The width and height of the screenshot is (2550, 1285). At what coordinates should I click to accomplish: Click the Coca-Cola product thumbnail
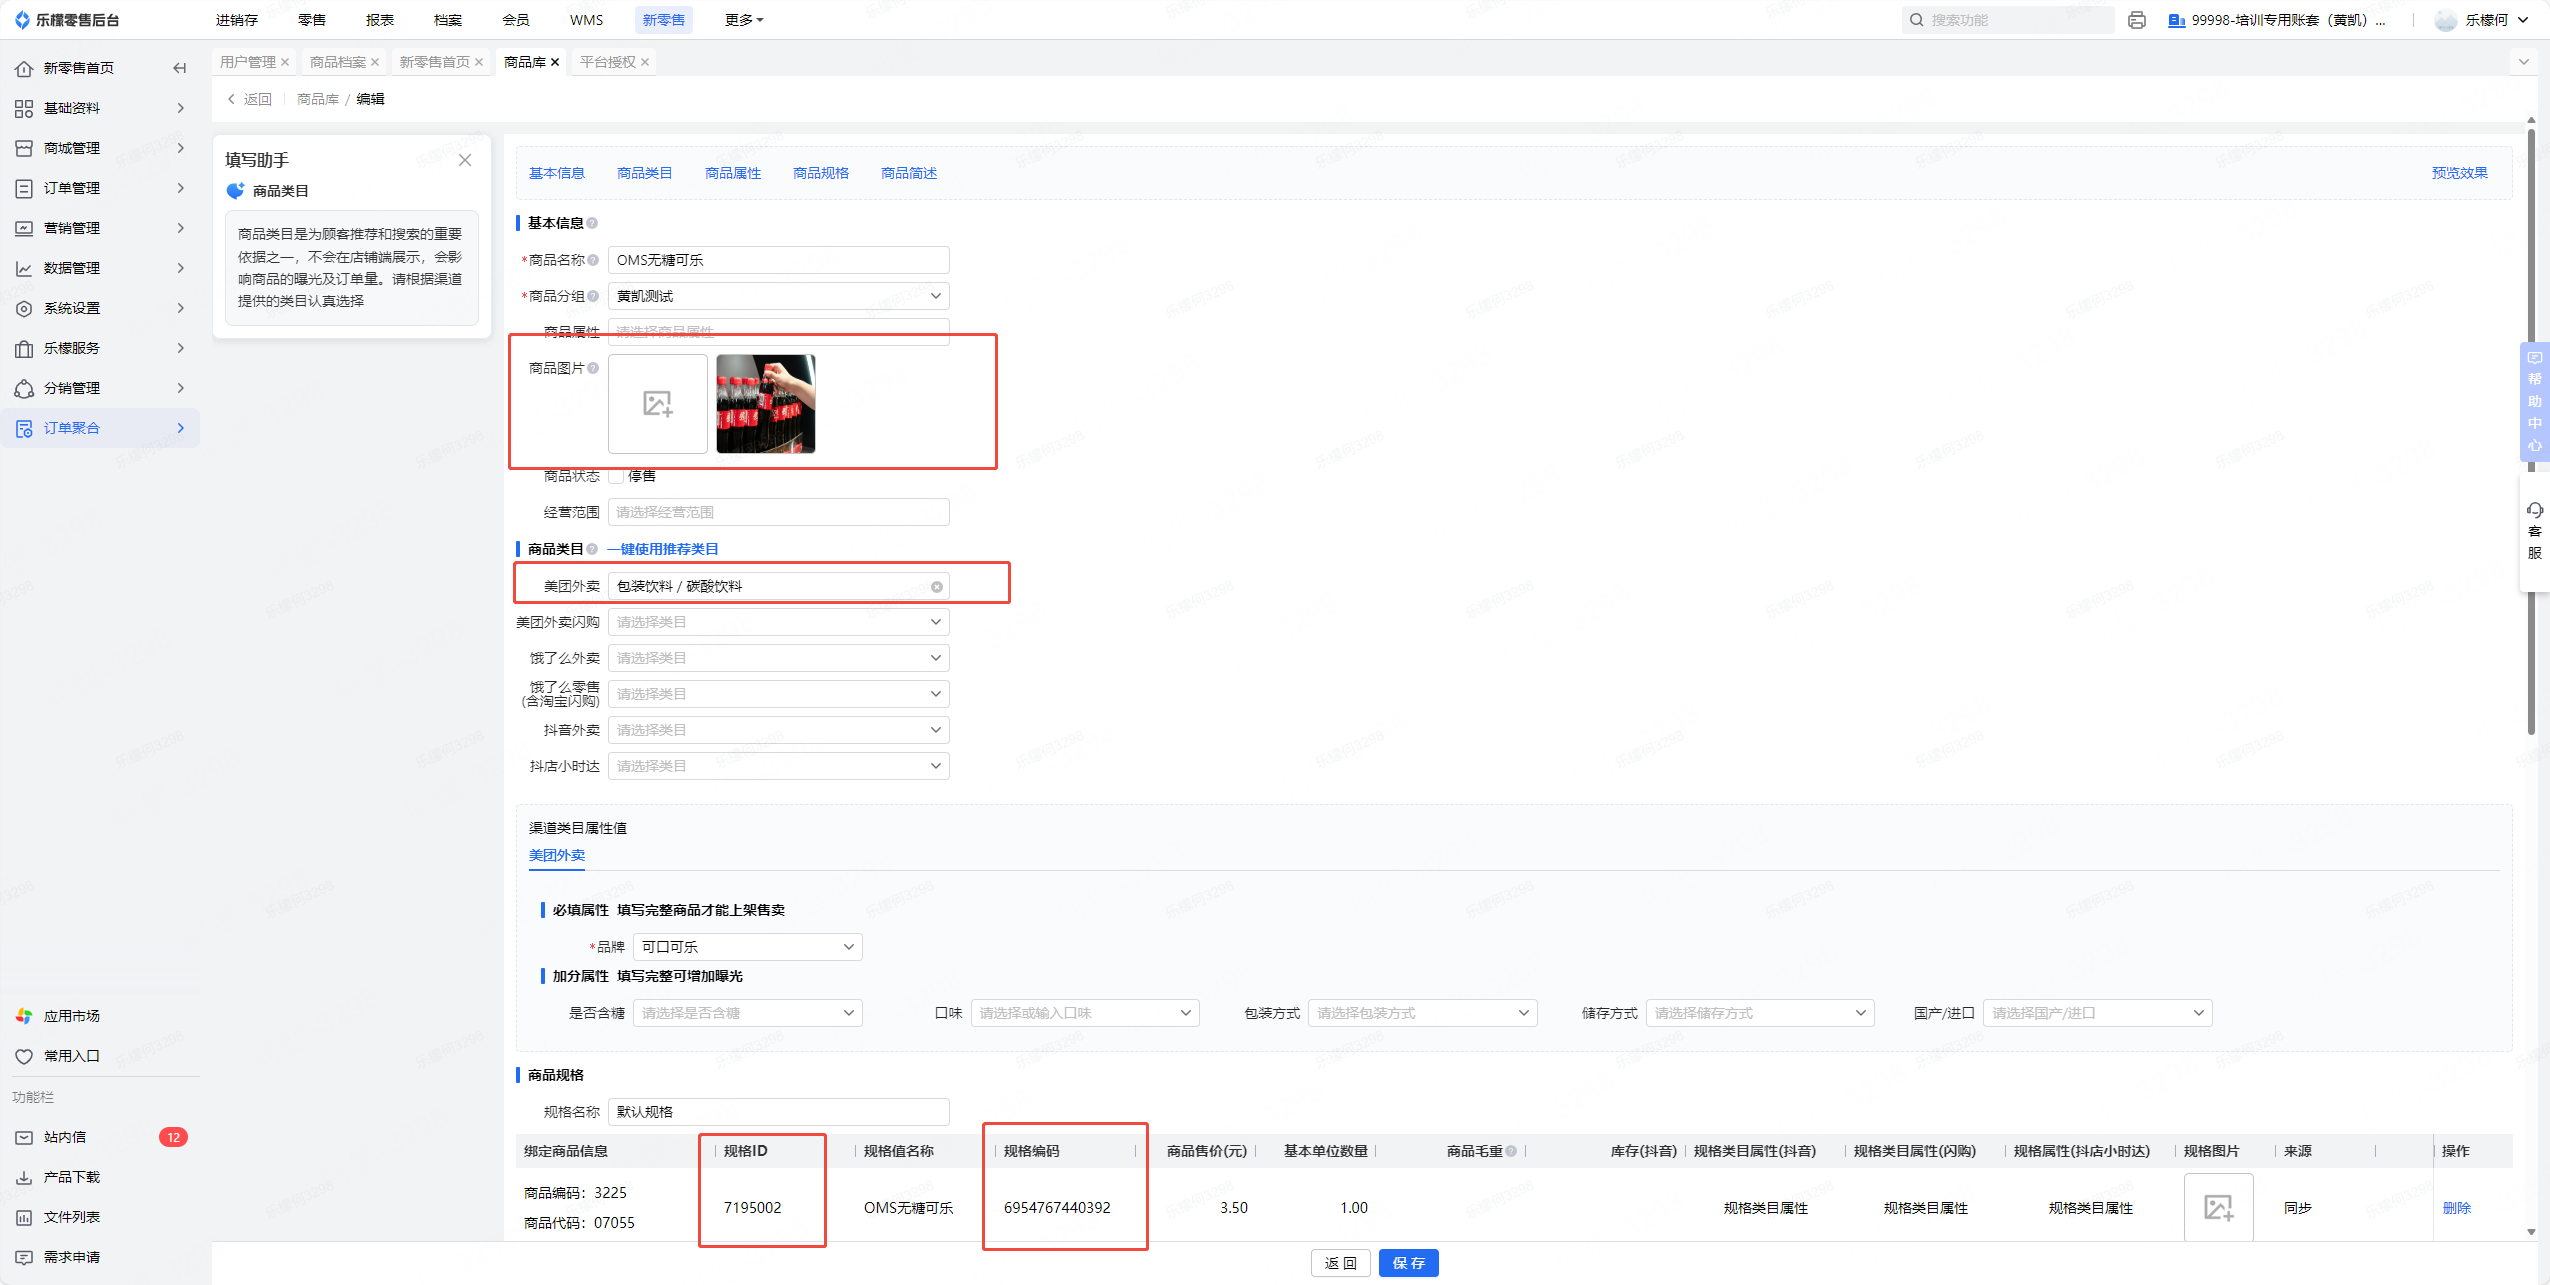click(x=766, y=404)
